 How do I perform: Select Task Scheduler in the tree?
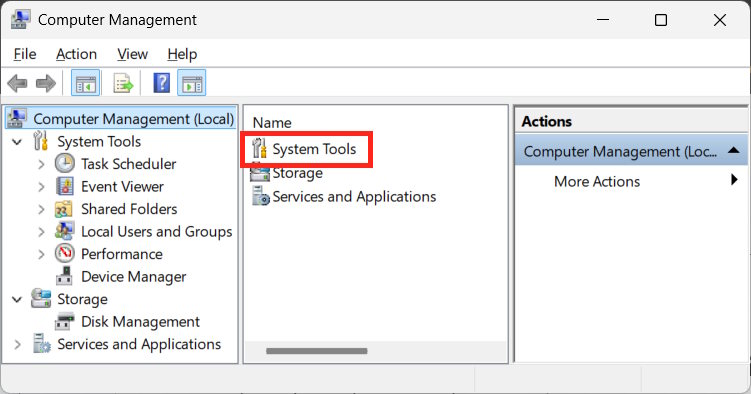point(128,164)
